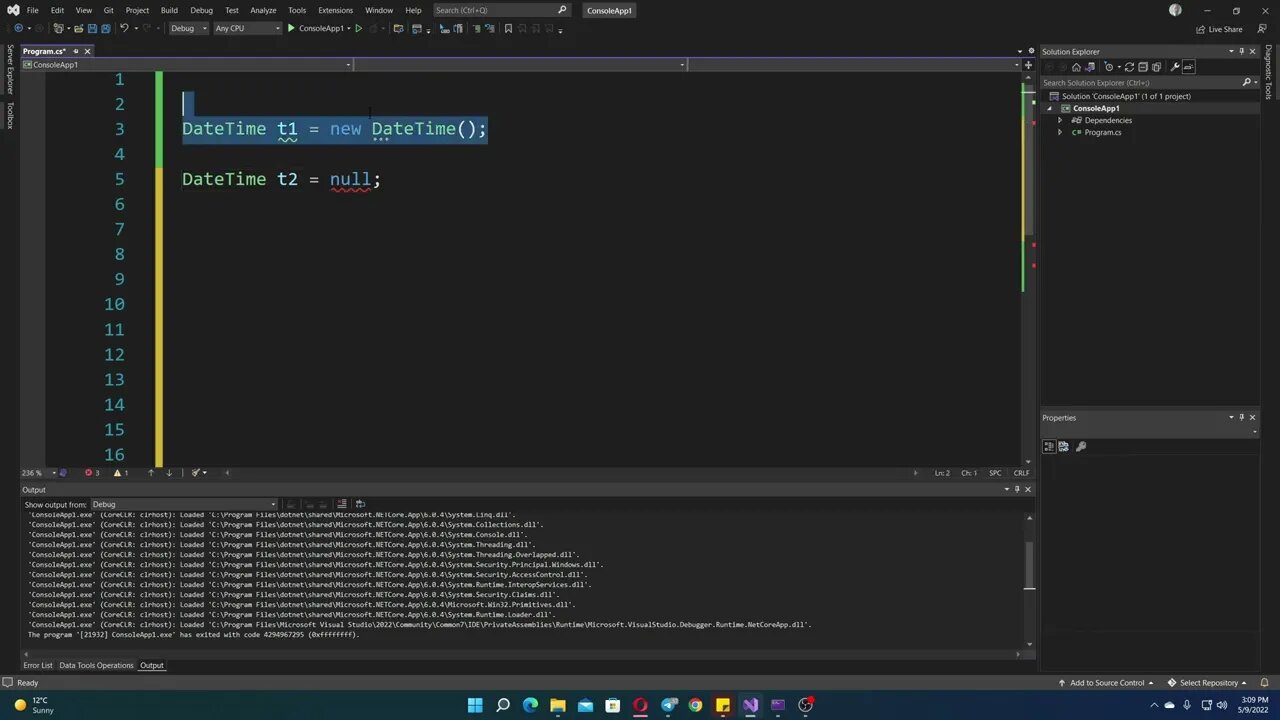1280x720 pixels.
Task: Click Categorized view icon in Properties panel
Action: coord(1049,446)
